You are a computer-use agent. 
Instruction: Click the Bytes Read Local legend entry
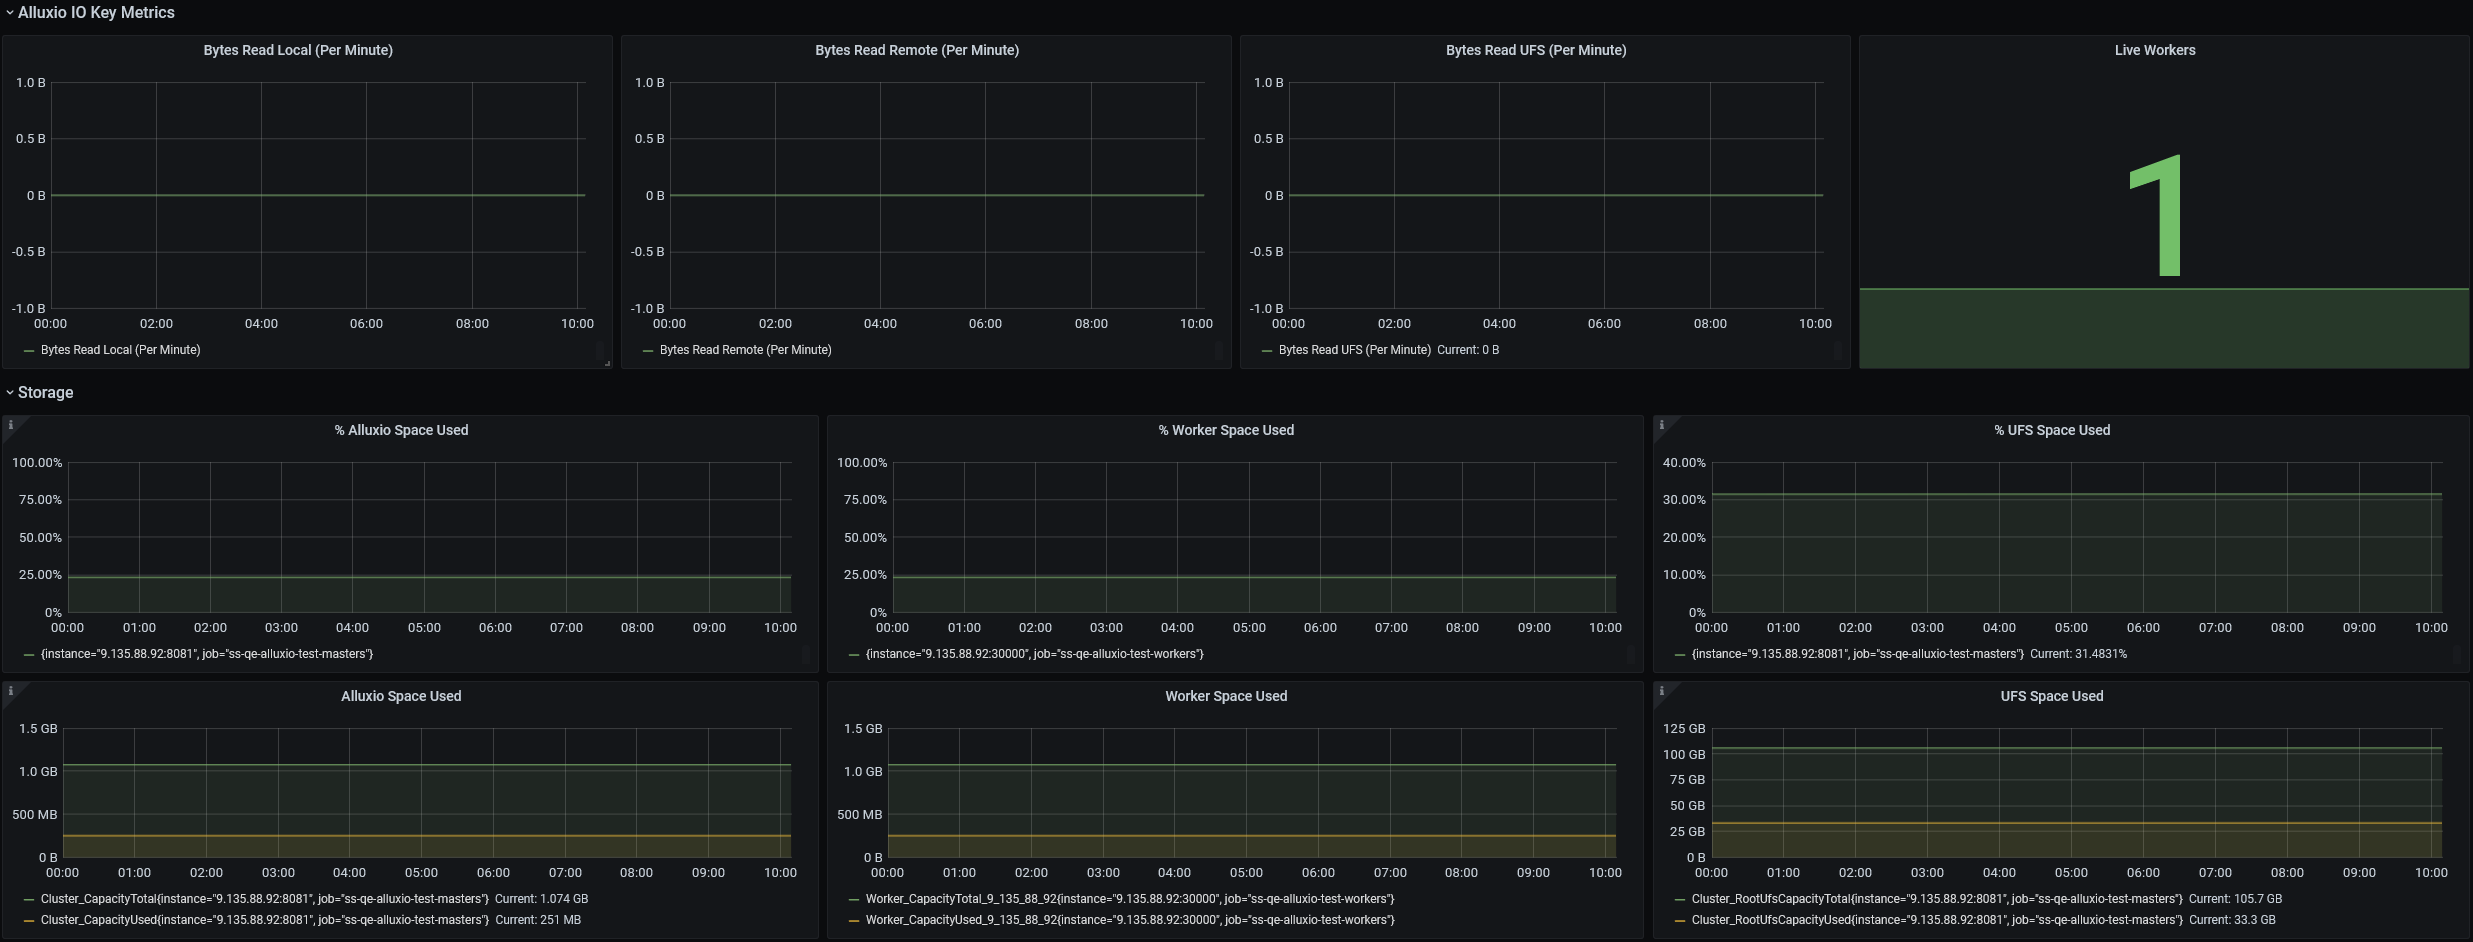120,350
